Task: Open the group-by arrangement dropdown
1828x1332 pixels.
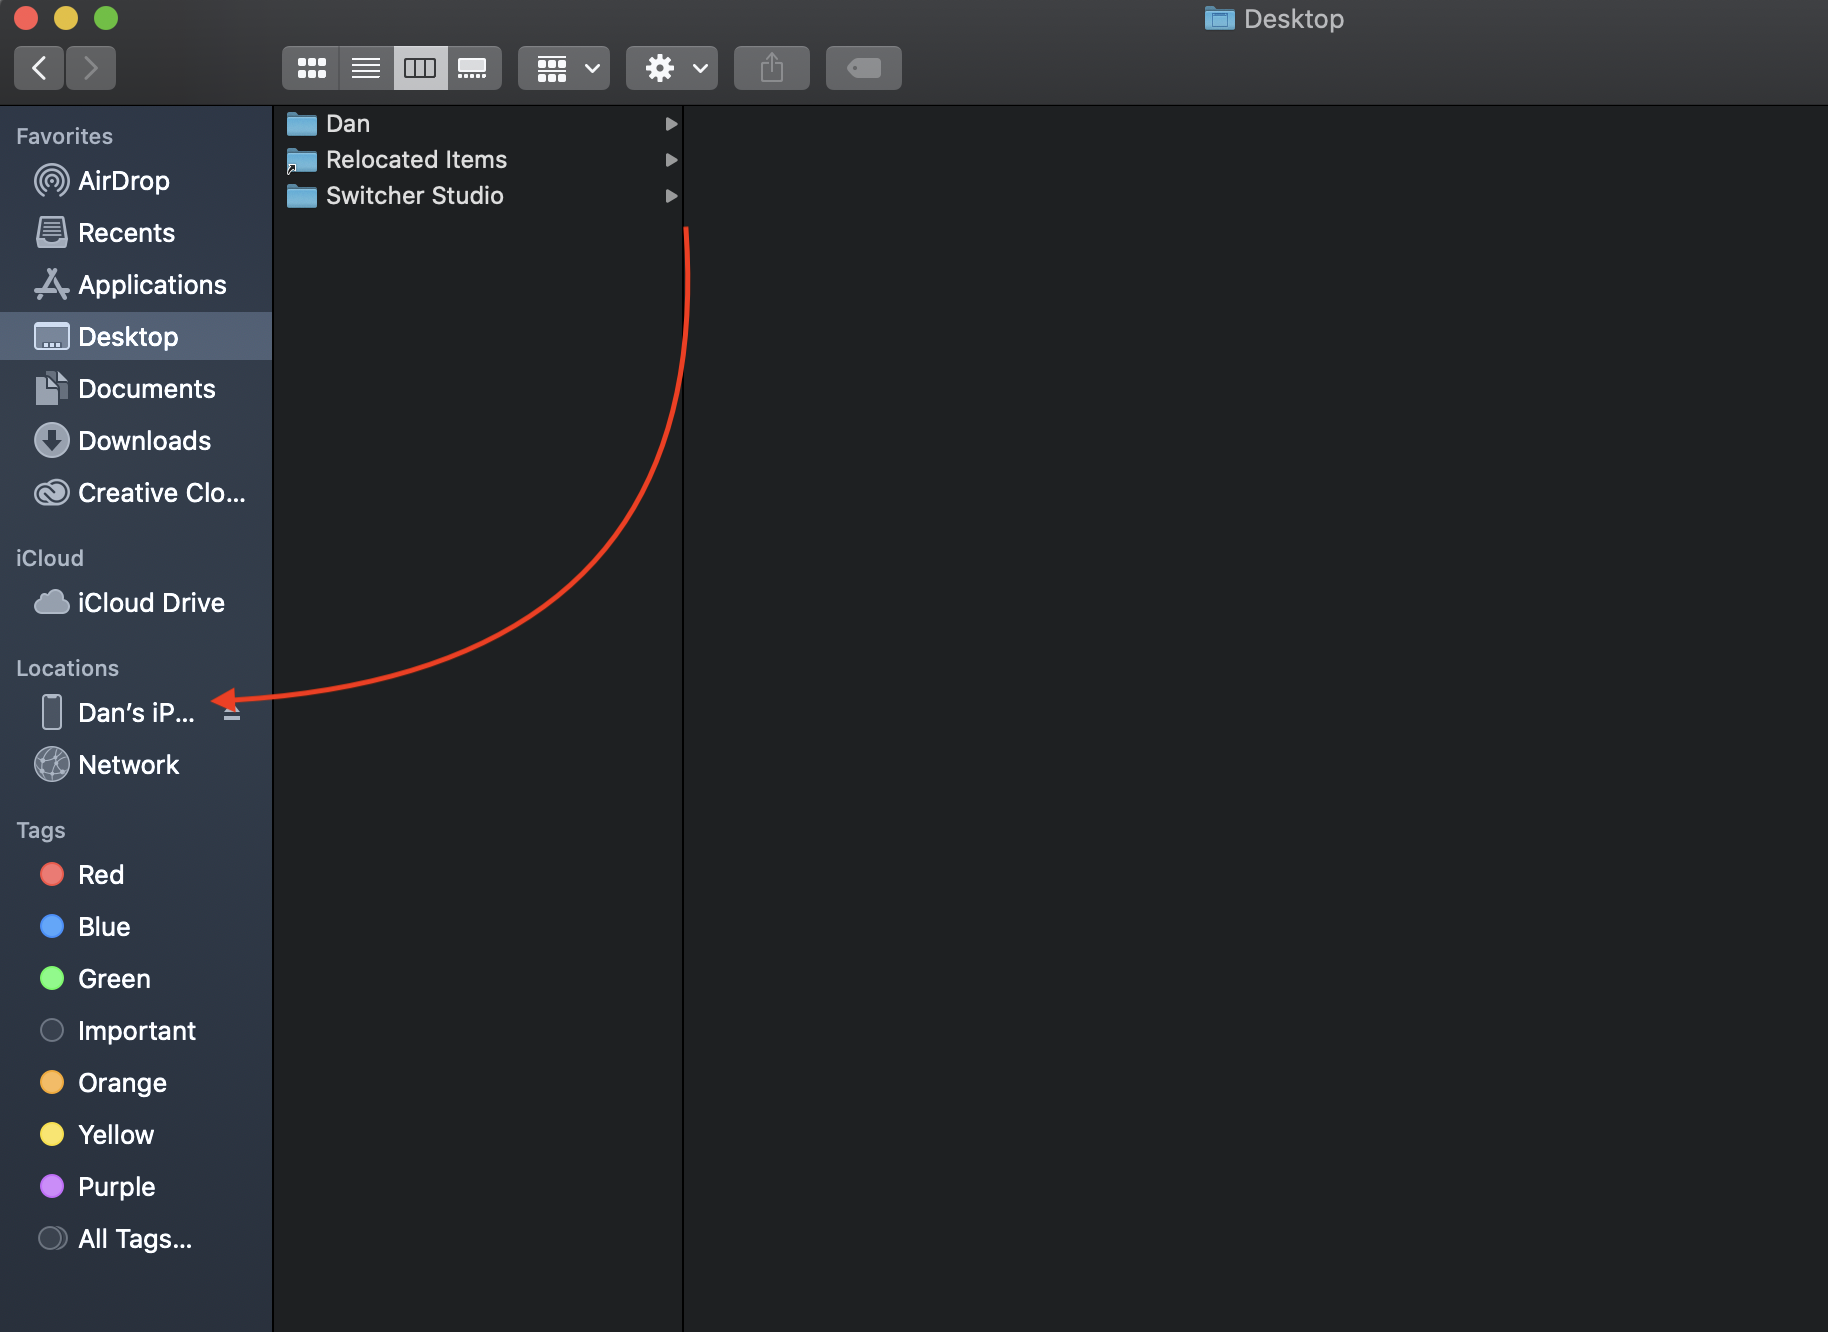Action: click(x=564, y=68)
